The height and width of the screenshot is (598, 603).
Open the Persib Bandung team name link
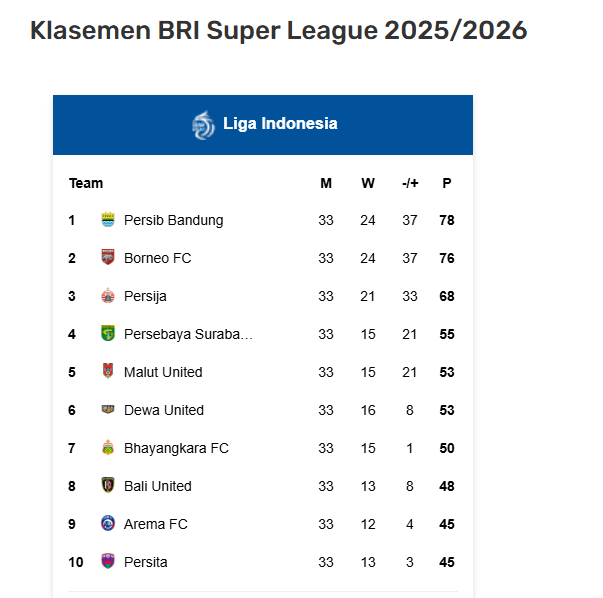click(x=173, y=220)
